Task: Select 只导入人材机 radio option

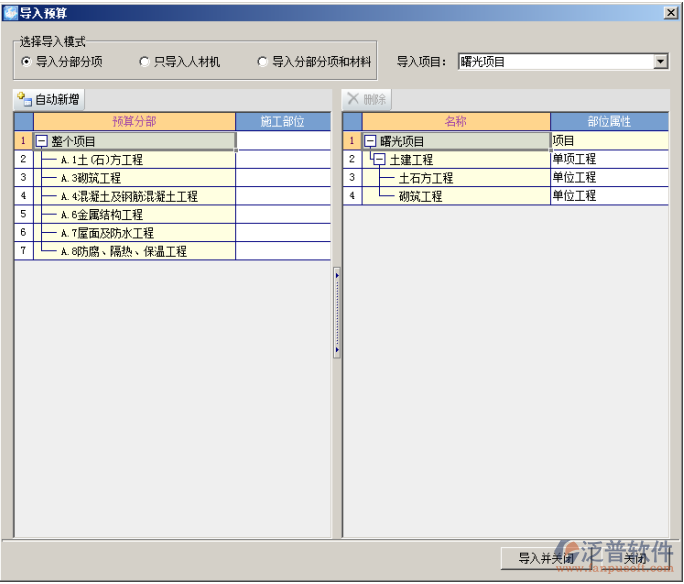Action: coord(145,62)
